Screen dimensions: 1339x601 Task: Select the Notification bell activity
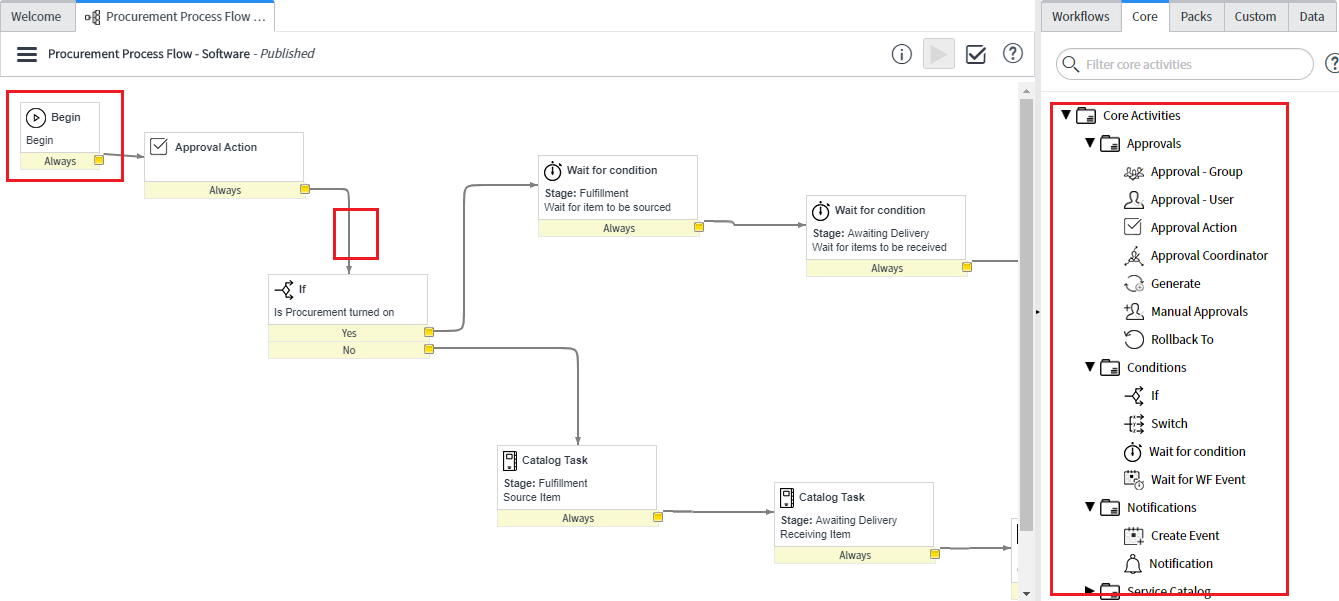[1180, 564]
